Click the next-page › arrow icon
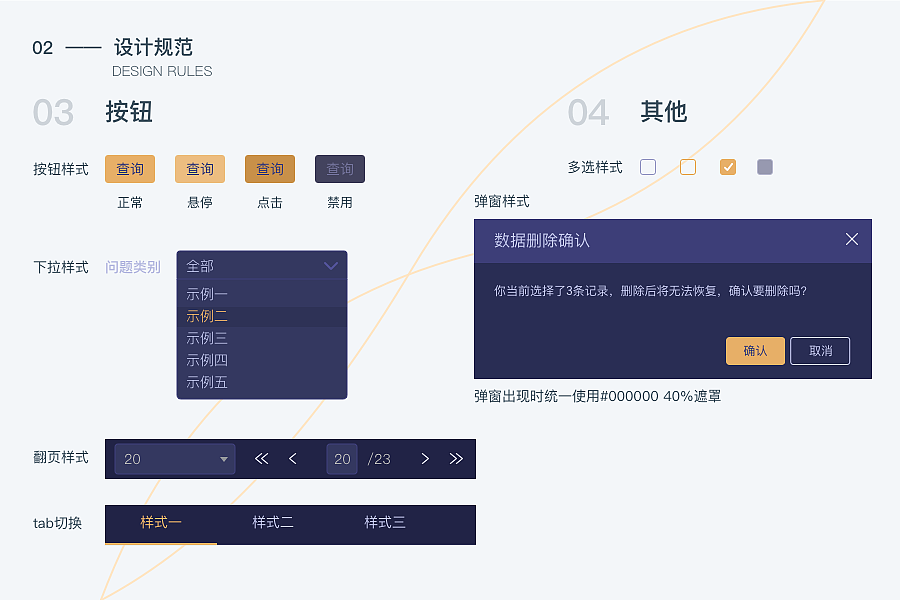Screen dimensions: 900x600 (424, 458)
